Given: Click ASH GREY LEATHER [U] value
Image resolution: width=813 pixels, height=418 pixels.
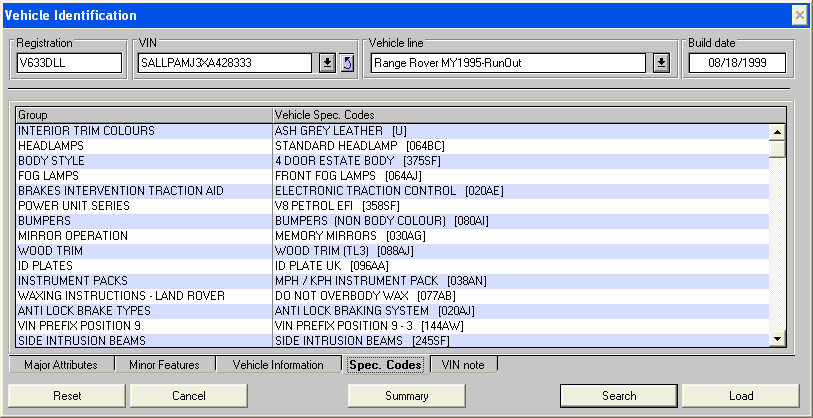Looking at the screenshot, I should pos(341,131).
